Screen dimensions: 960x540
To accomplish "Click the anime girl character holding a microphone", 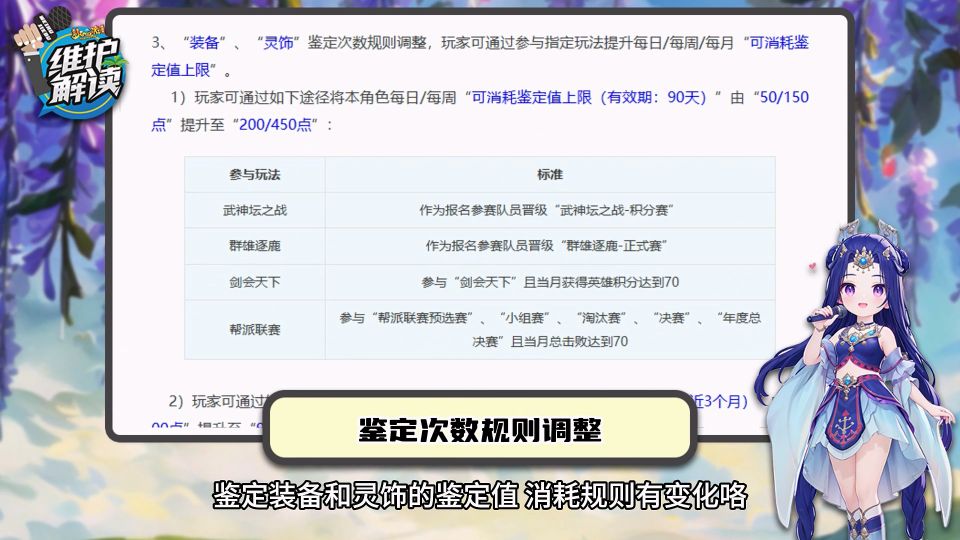I will click(x=857, y=380).
